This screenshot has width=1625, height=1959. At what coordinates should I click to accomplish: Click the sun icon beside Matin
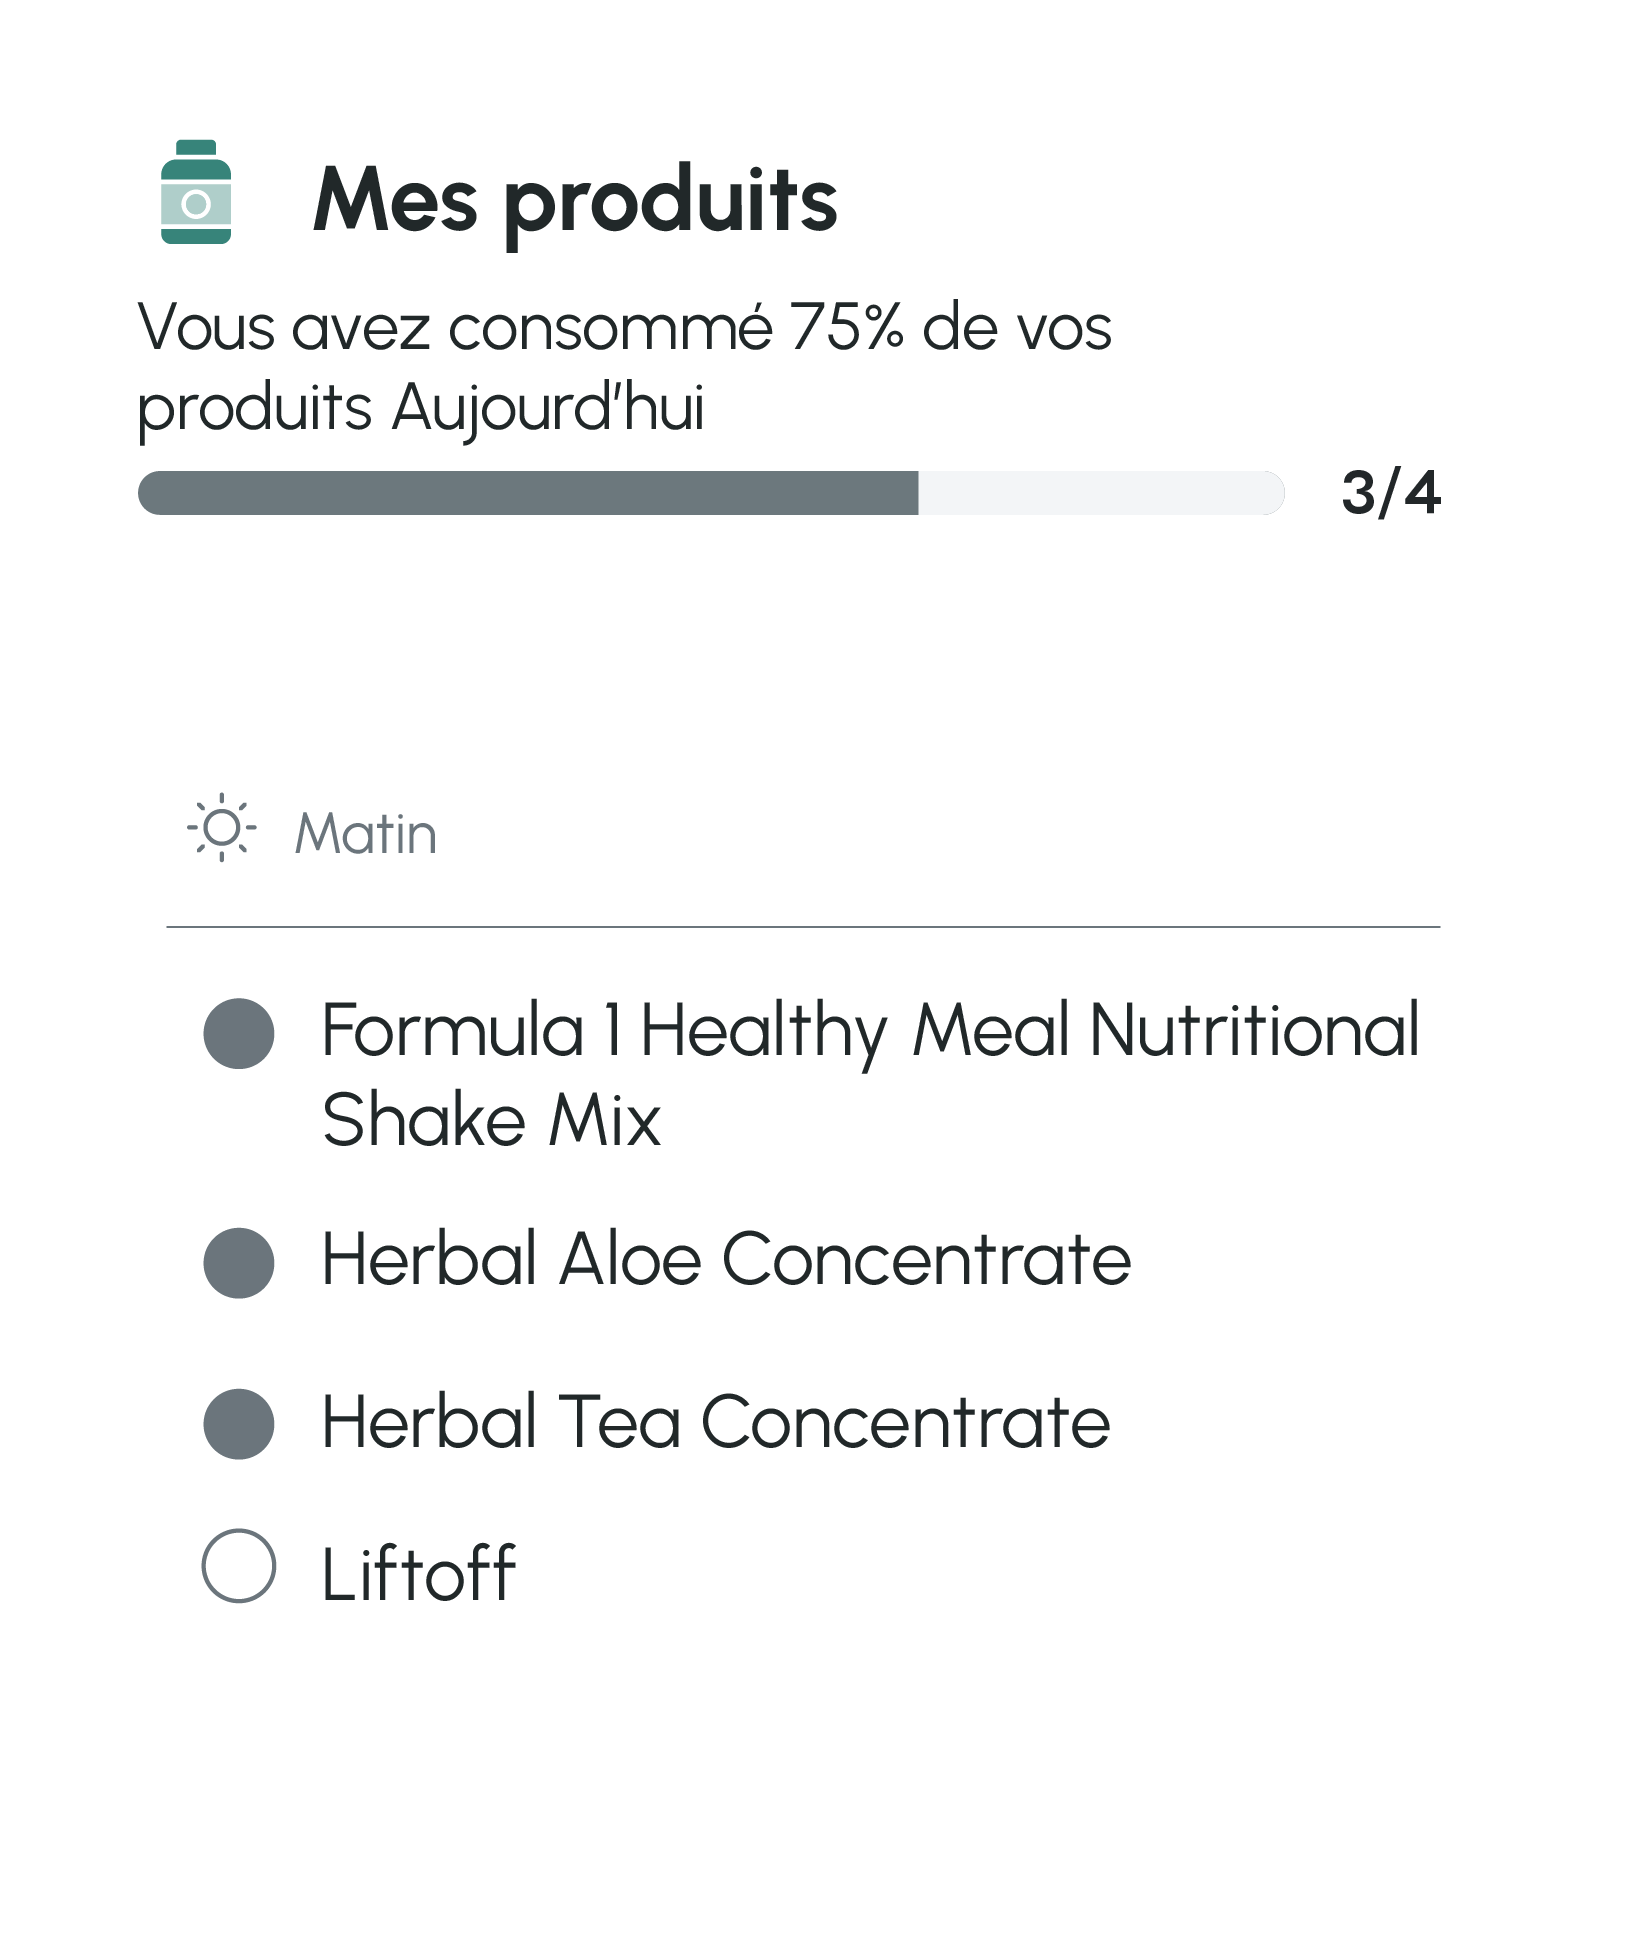[x=221, y=828]
